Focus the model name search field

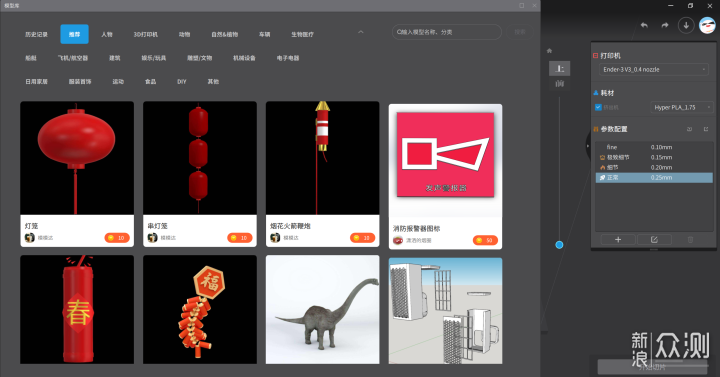tap(446, 32)
